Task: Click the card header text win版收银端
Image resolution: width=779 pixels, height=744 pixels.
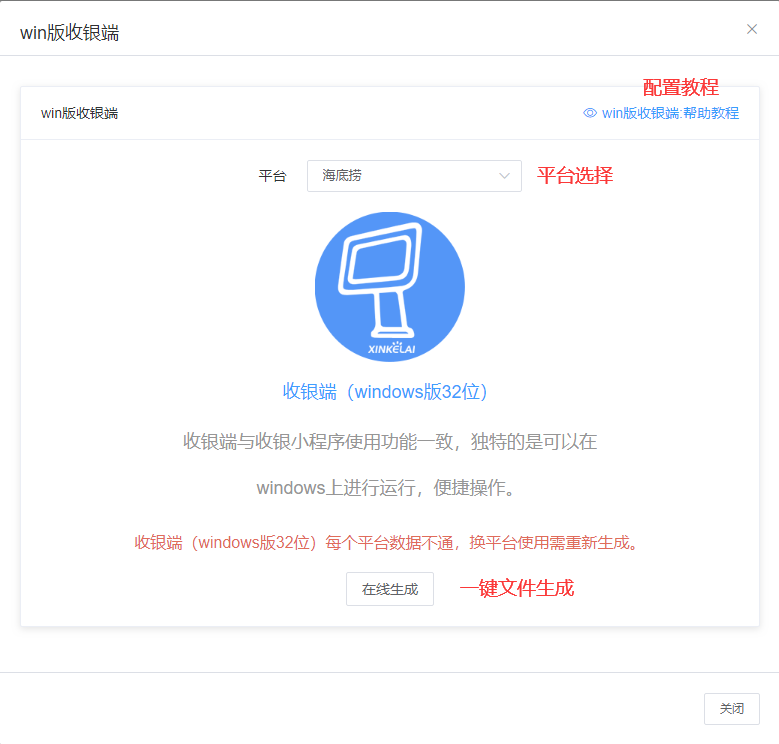Action: [x=79, y=113]
